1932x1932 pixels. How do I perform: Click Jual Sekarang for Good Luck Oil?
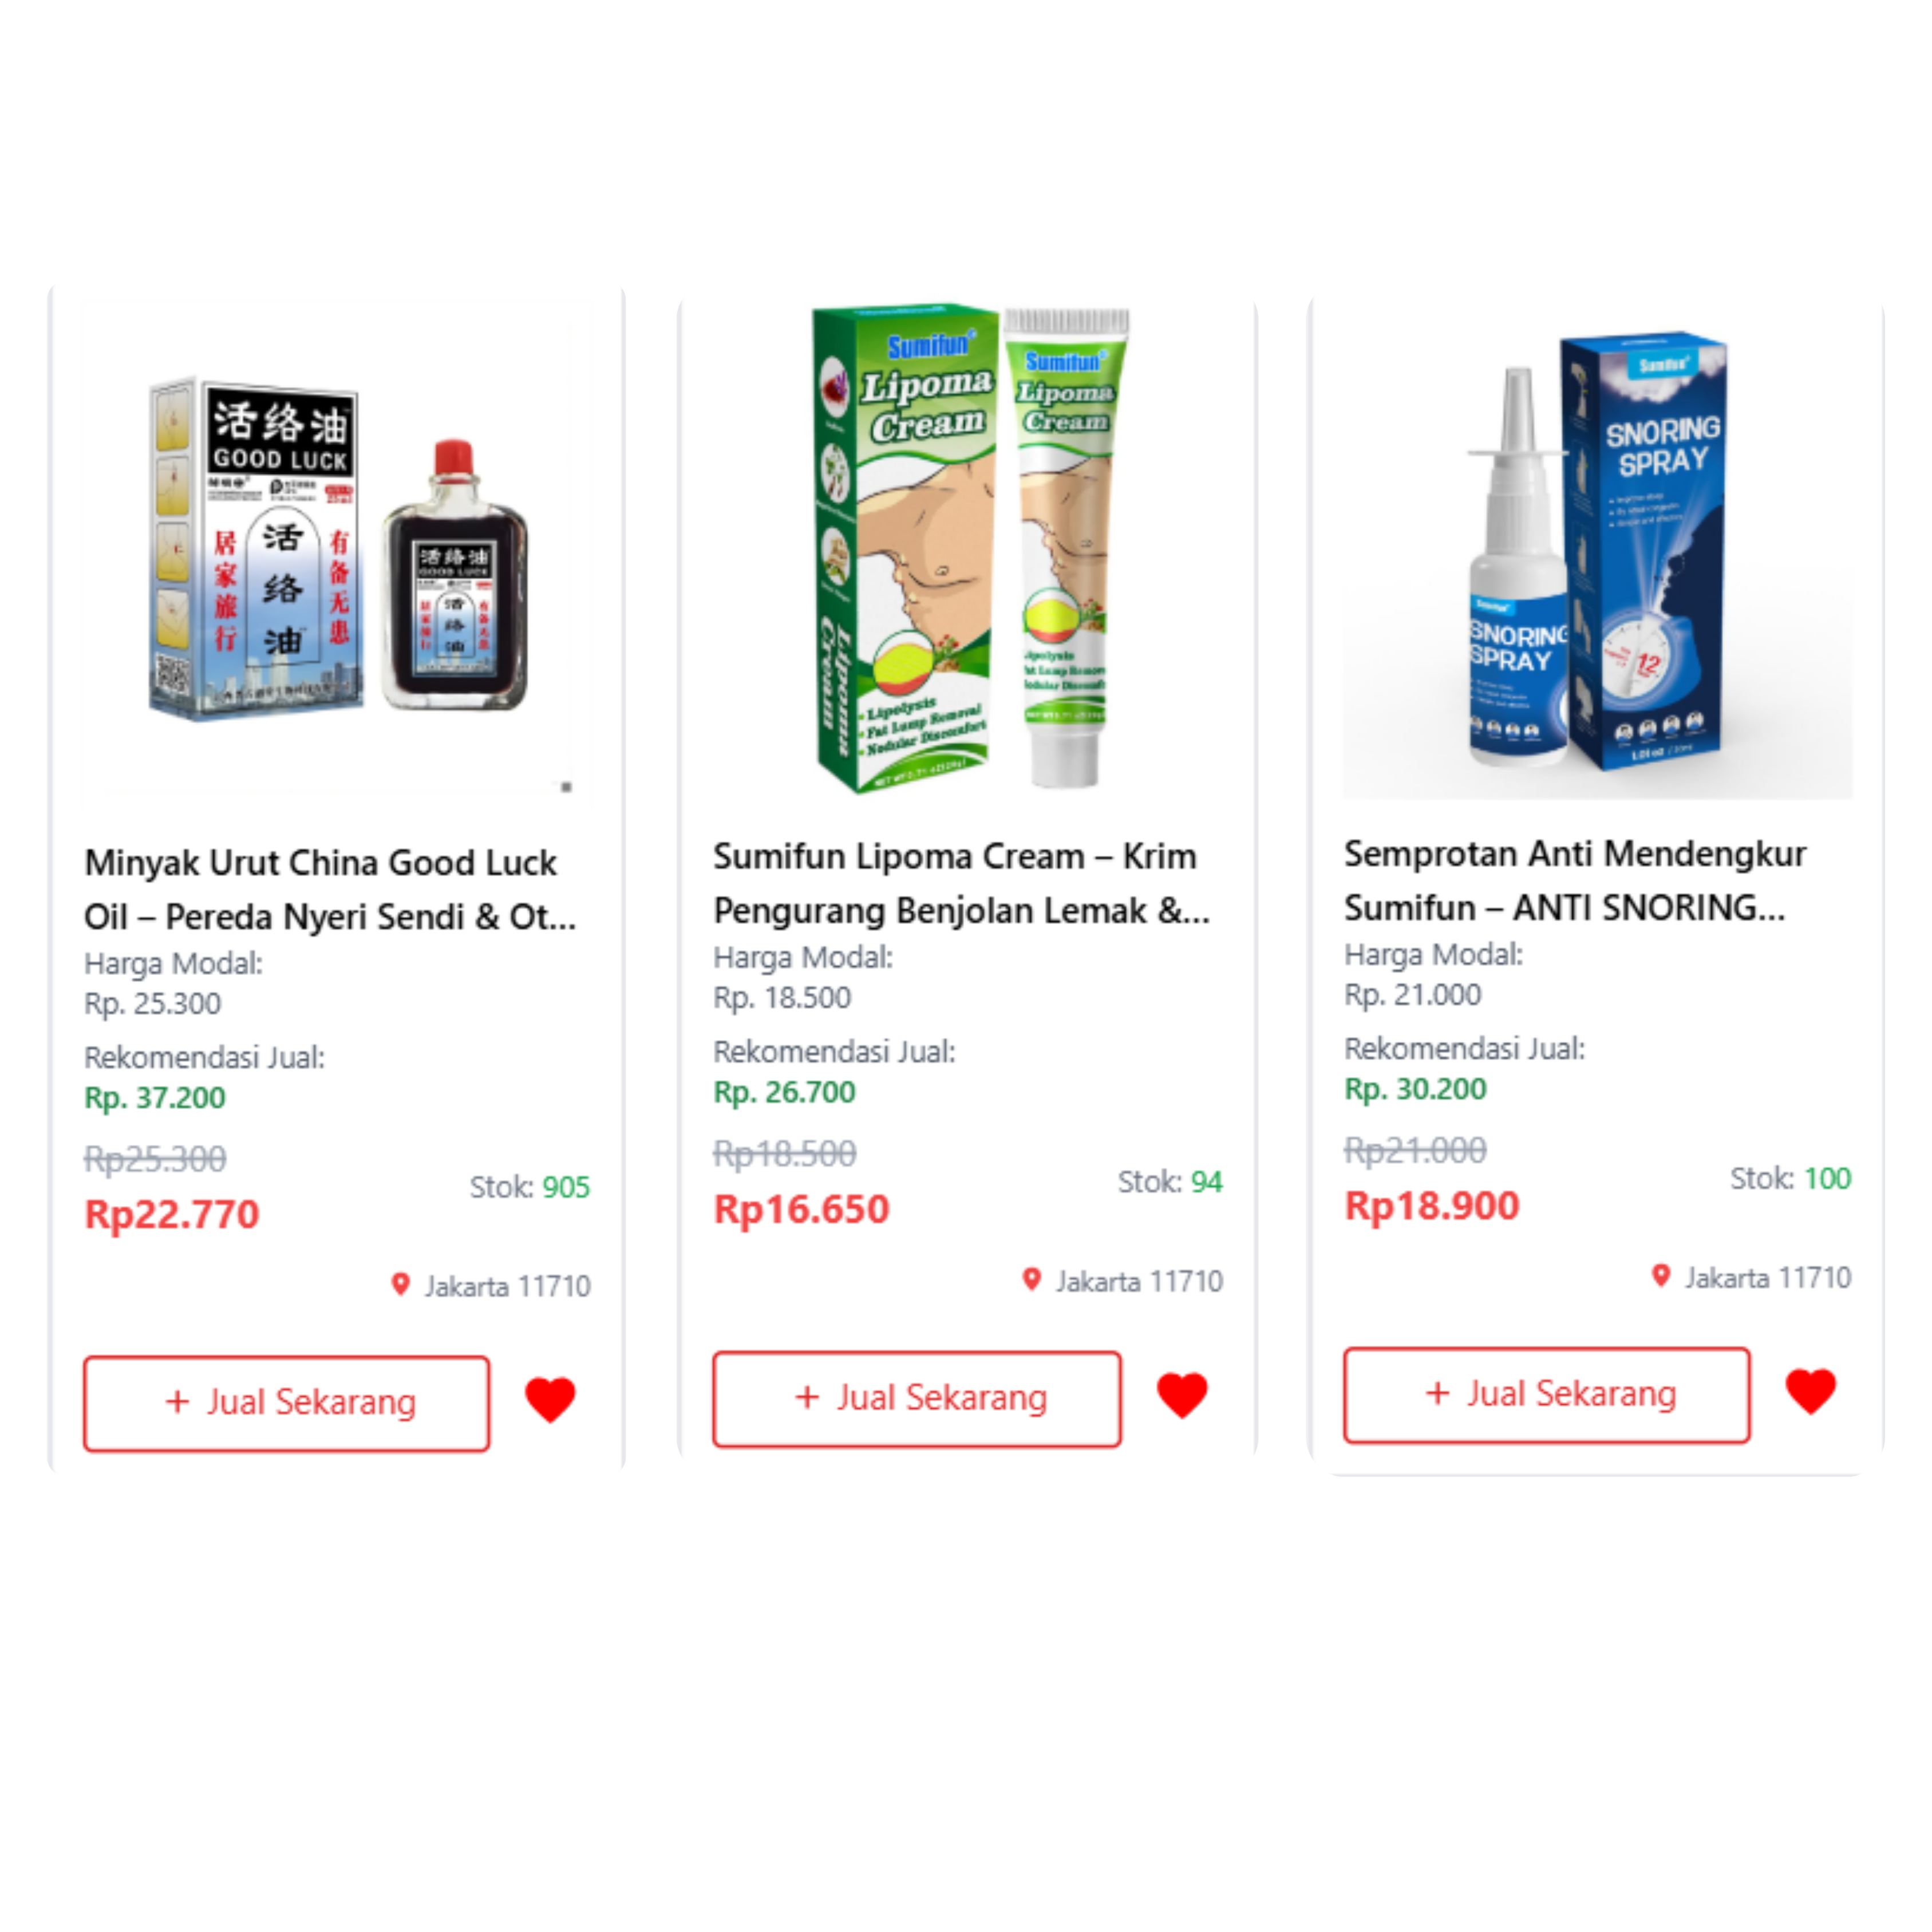tap(287, 1403)
